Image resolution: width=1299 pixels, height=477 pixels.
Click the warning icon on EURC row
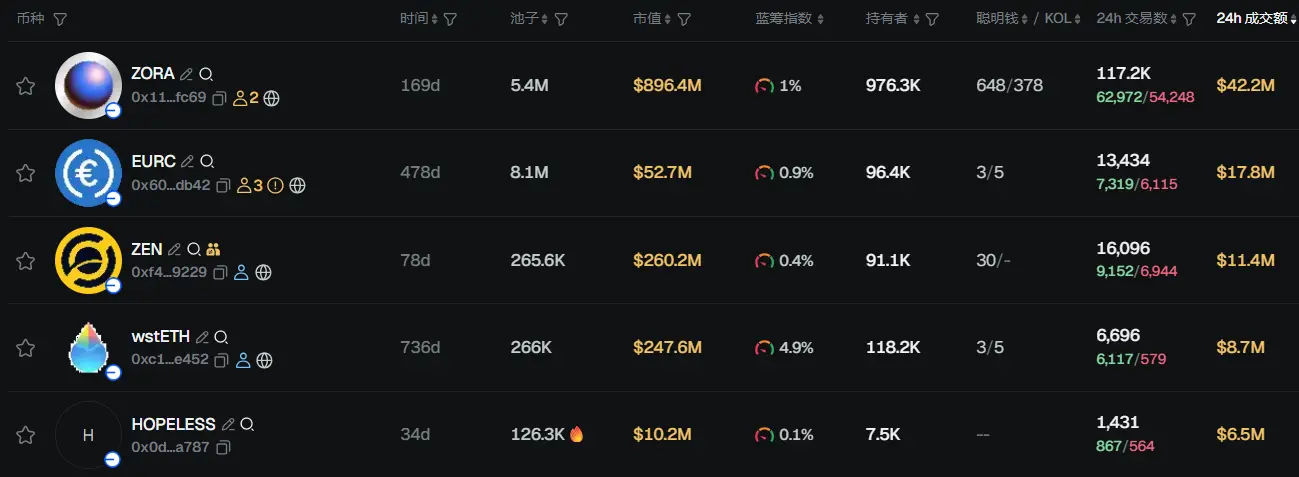[276, 185]
